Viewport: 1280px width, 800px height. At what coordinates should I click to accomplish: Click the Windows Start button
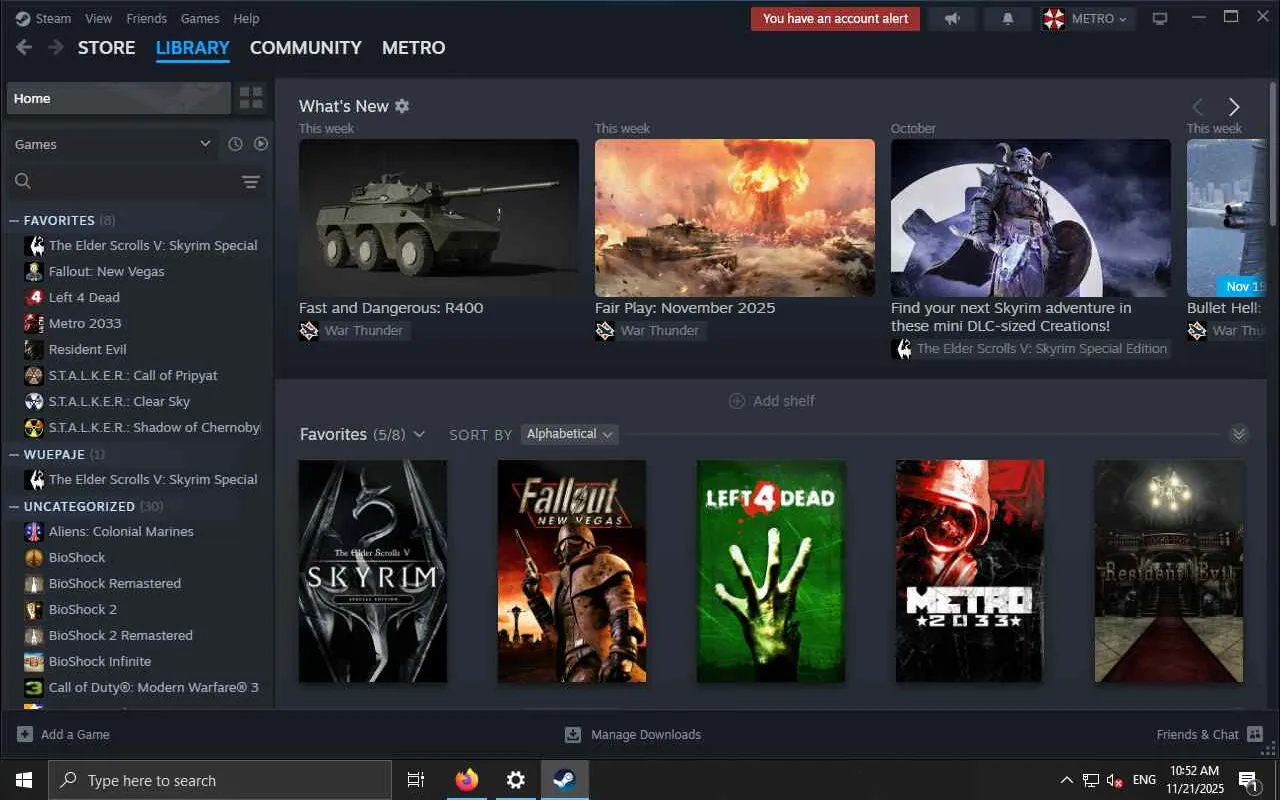click(x=24, y=780)
